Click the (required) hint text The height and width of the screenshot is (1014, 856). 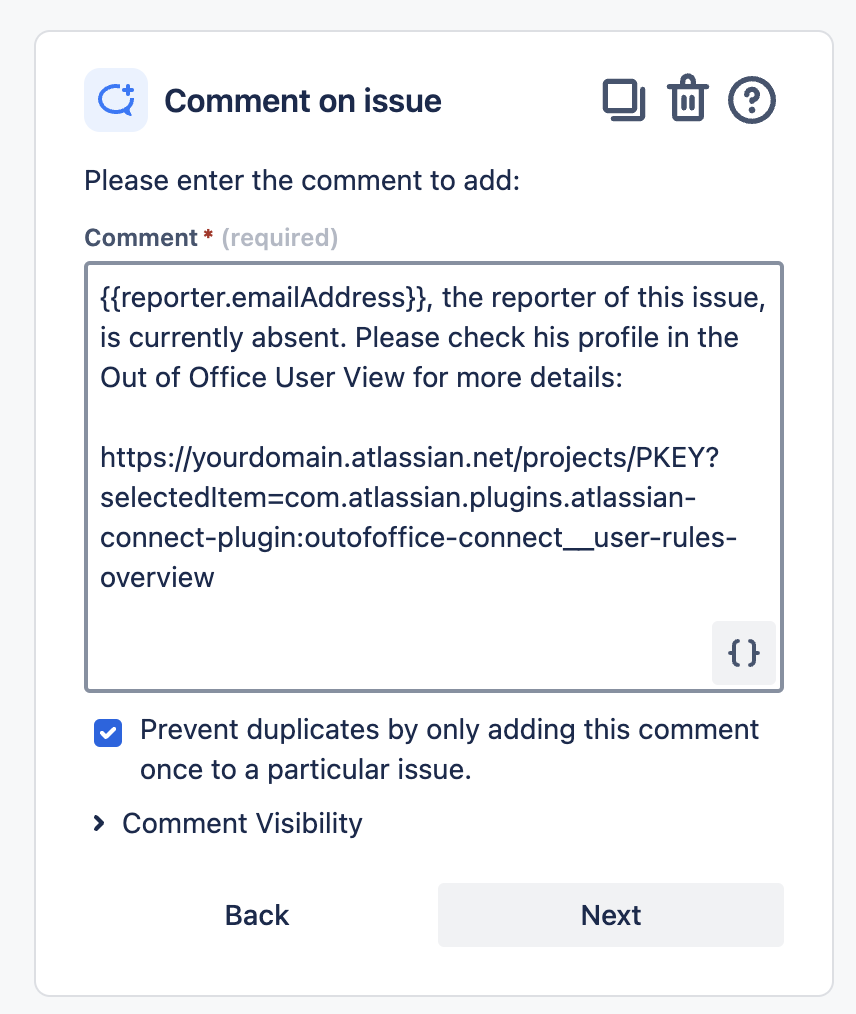280,238
